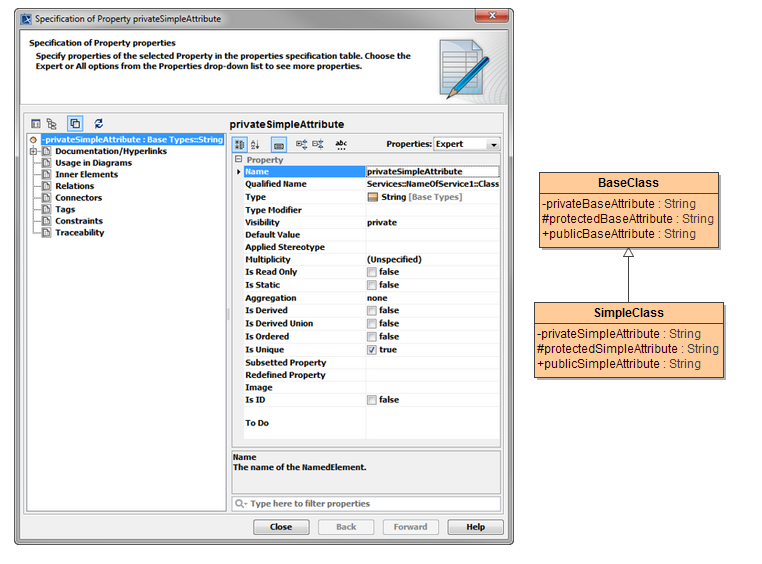Select the Traceability tree item

point(80,233)
